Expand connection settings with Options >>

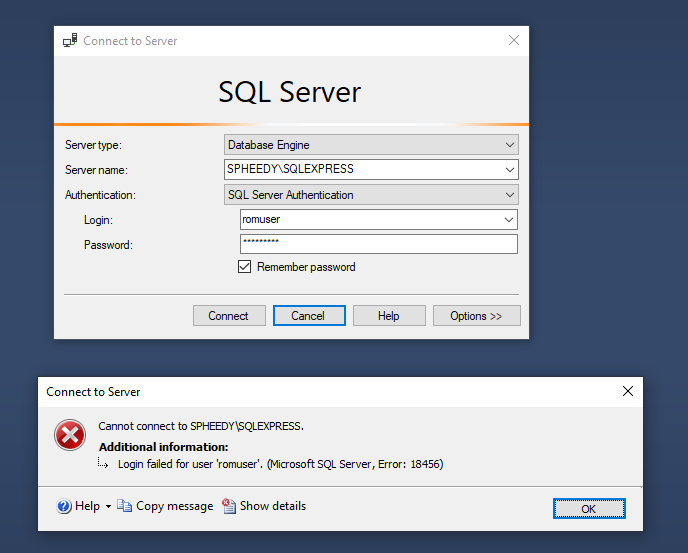[x=477, y=316]
